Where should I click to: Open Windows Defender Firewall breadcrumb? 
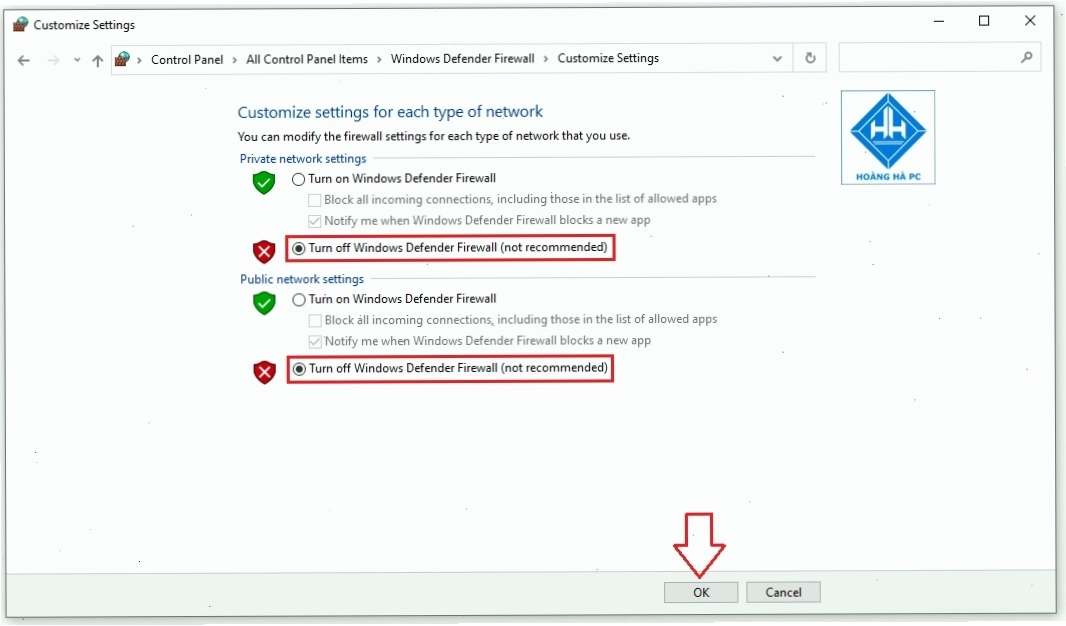click(462, 58)
